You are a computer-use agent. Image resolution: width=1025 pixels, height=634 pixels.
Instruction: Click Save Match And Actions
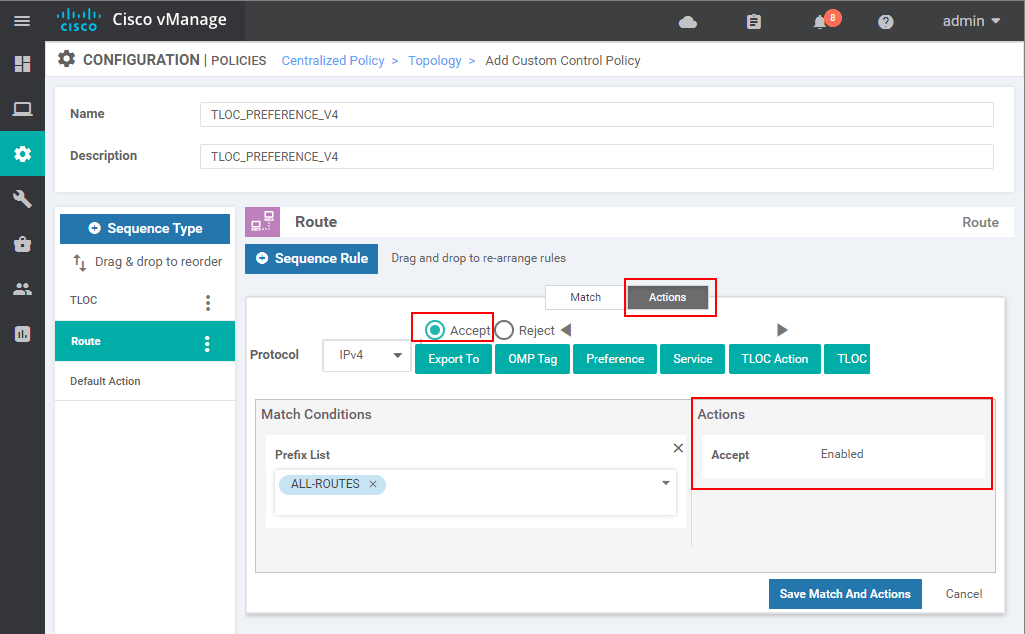click(845, 593)
